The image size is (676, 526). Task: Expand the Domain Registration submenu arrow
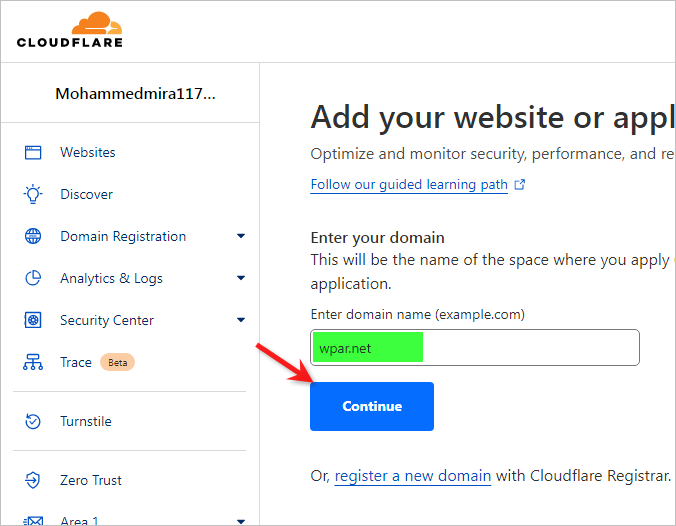pyautogui.click(x=240, y=237)
